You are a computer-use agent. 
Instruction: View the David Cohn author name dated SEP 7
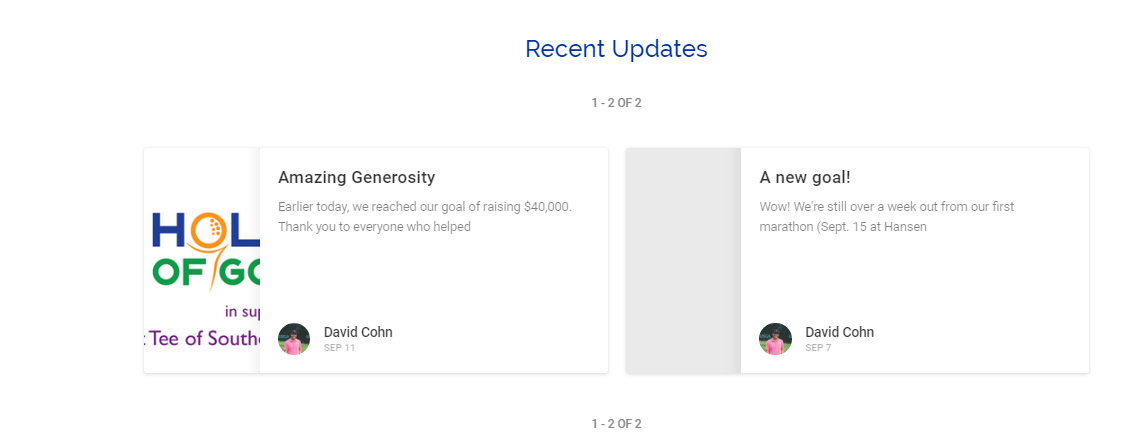coord(840,332)
